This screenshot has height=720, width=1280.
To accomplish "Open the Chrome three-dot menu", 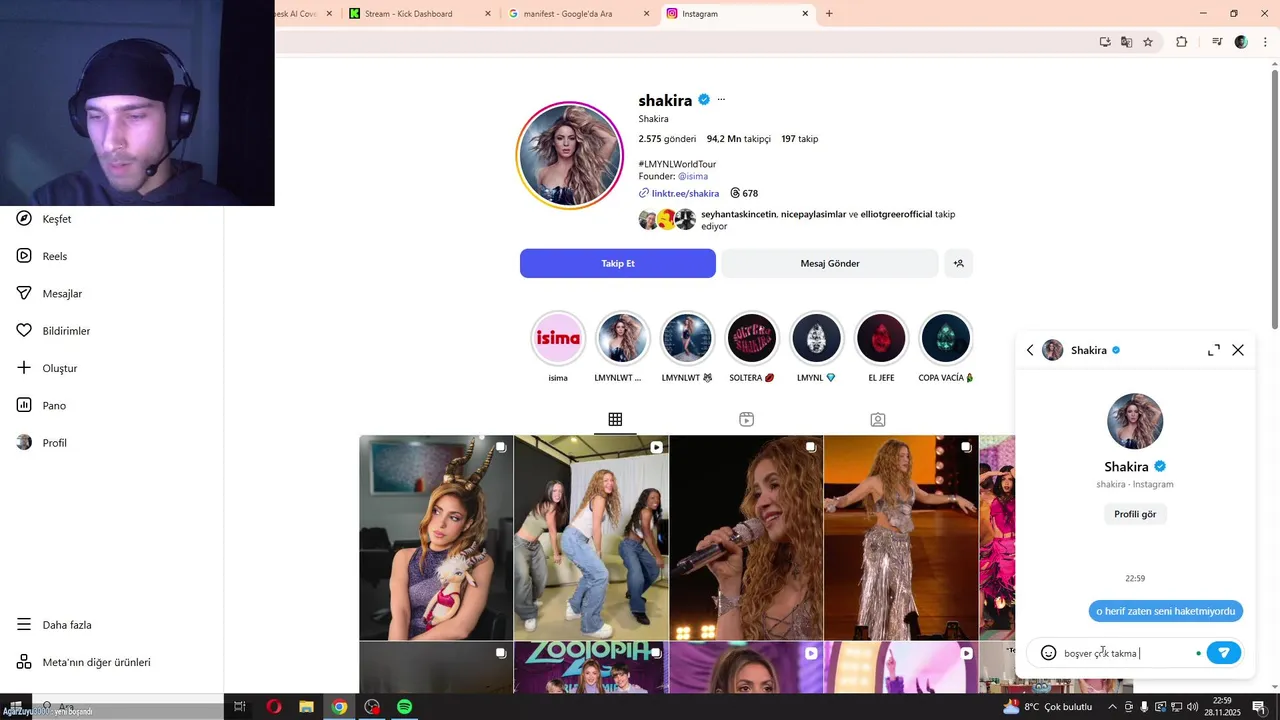I will 1263,42.
